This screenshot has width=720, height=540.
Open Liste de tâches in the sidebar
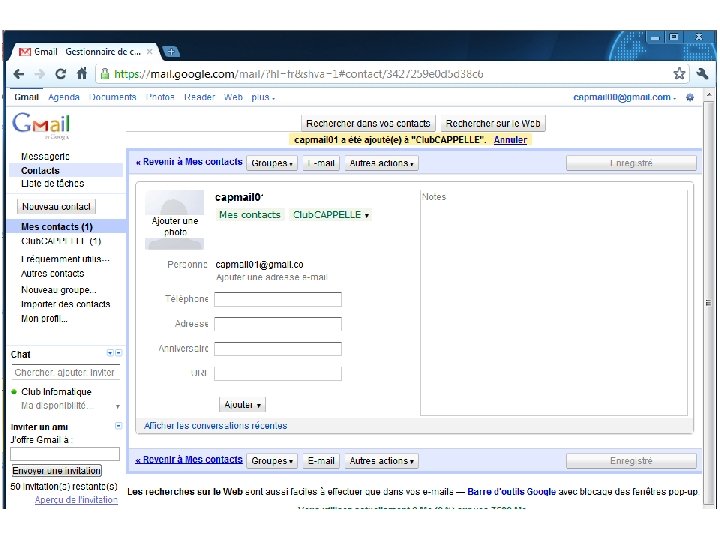[x=52, y=184]
